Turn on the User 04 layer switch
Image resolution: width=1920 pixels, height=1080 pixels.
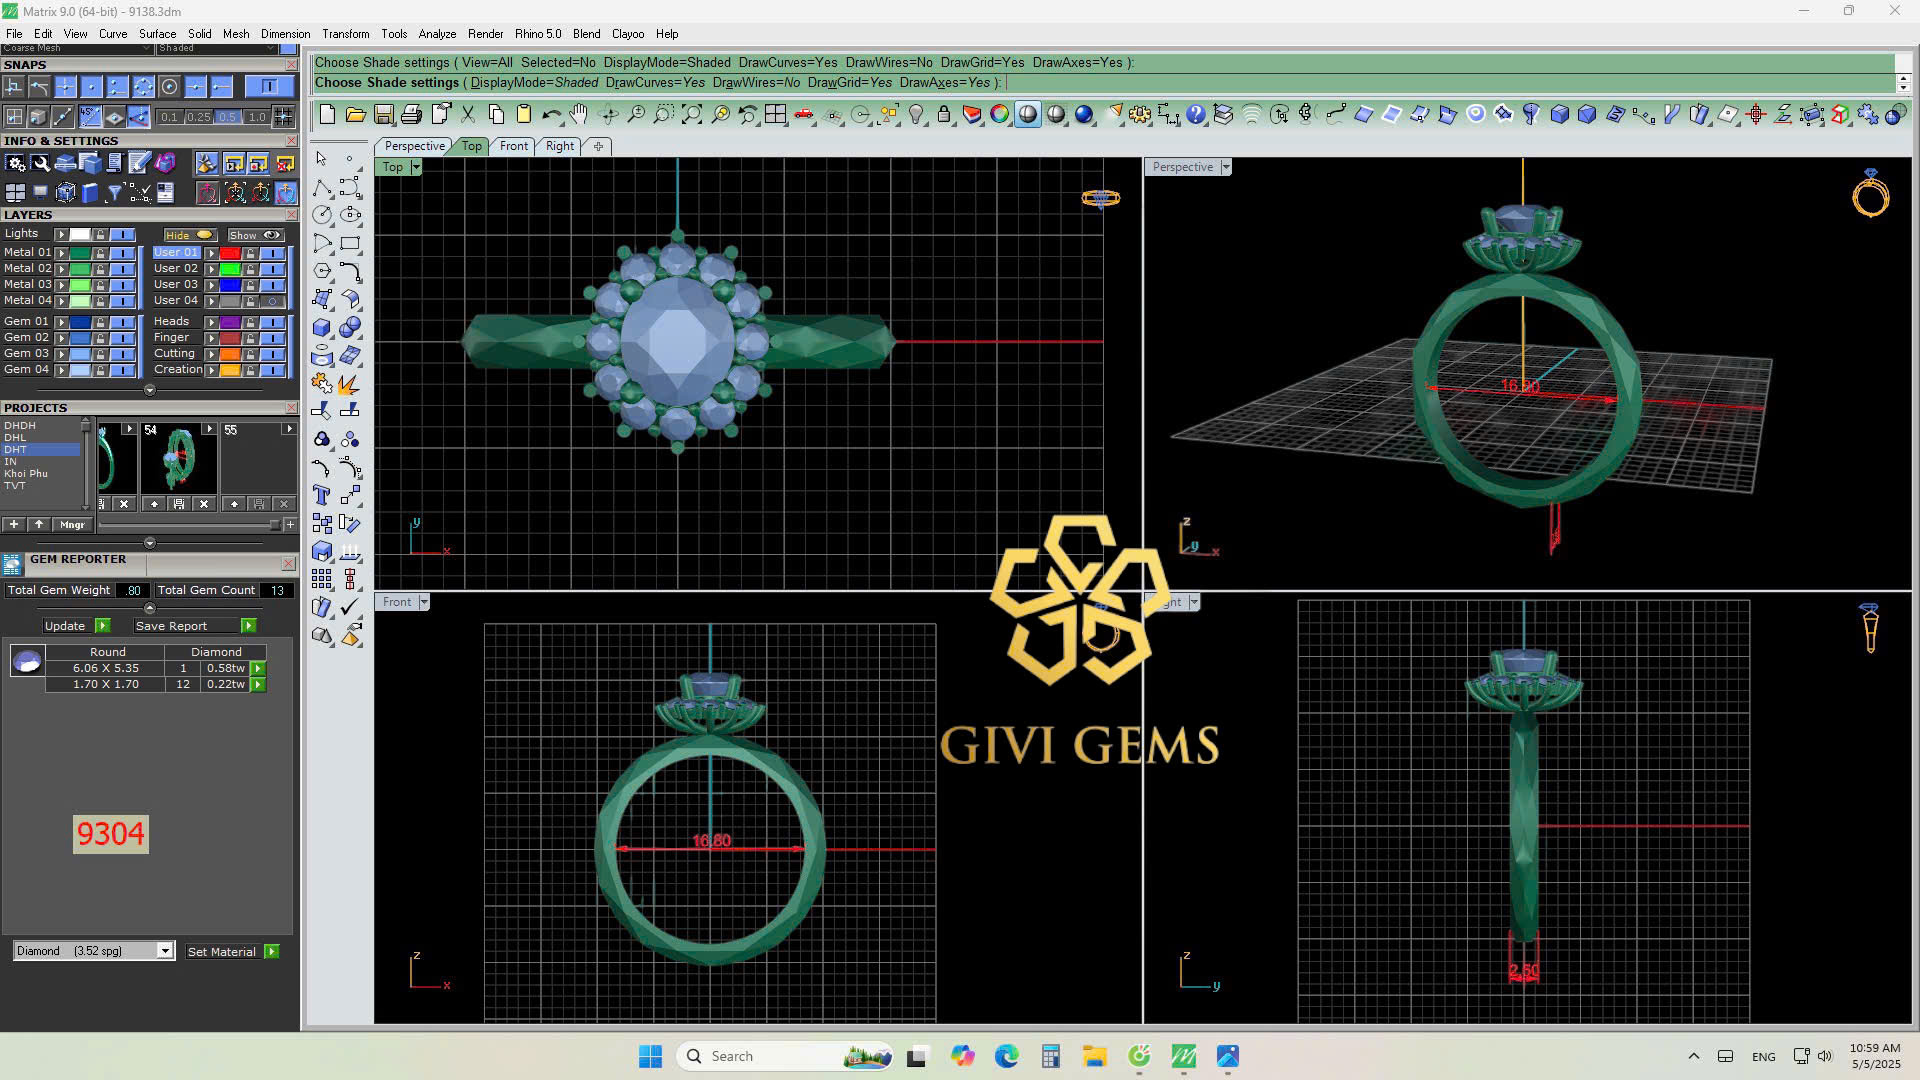coord(272,301)
